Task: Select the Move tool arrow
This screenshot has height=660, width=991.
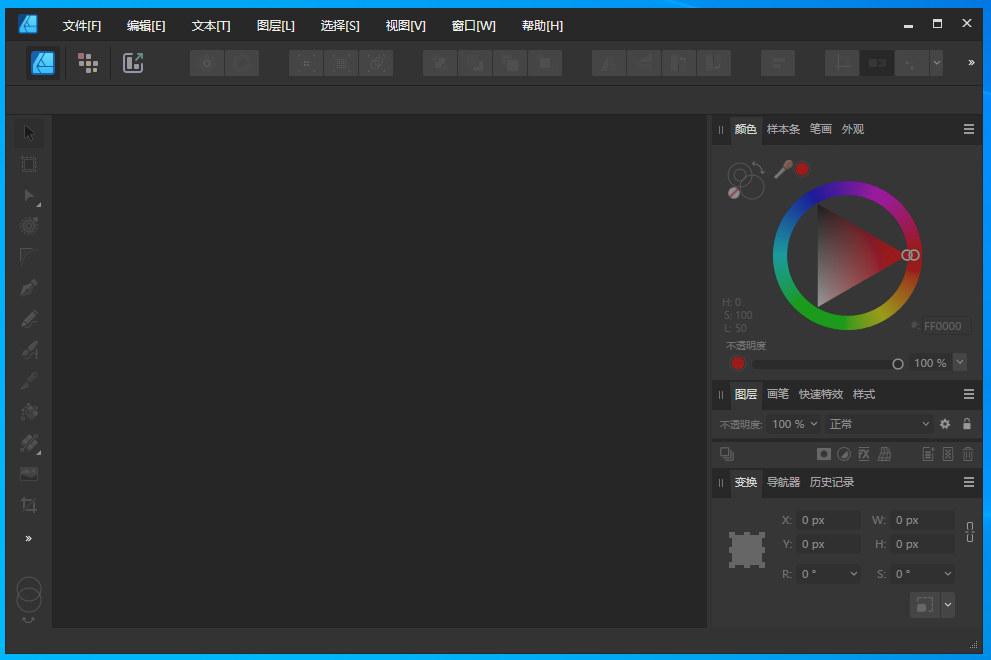Action: click(x=29, y=133)
